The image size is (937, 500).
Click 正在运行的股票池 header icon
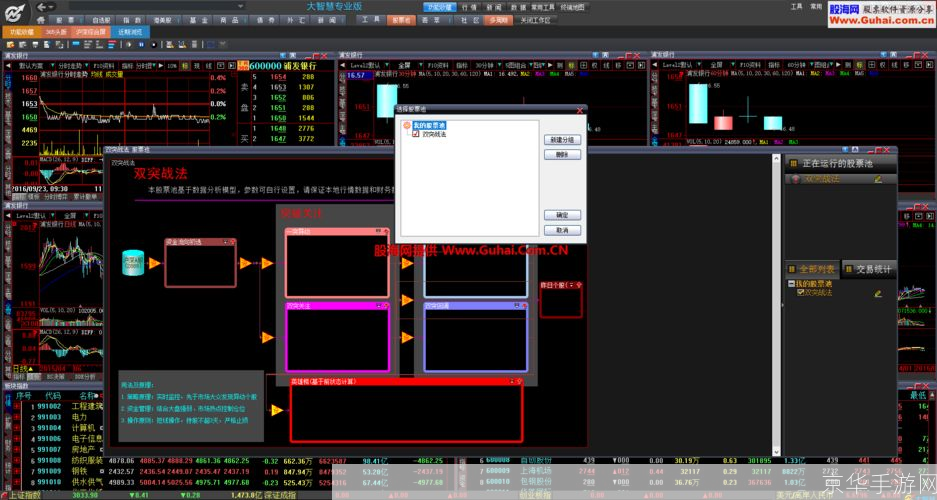tap(794, 163)
